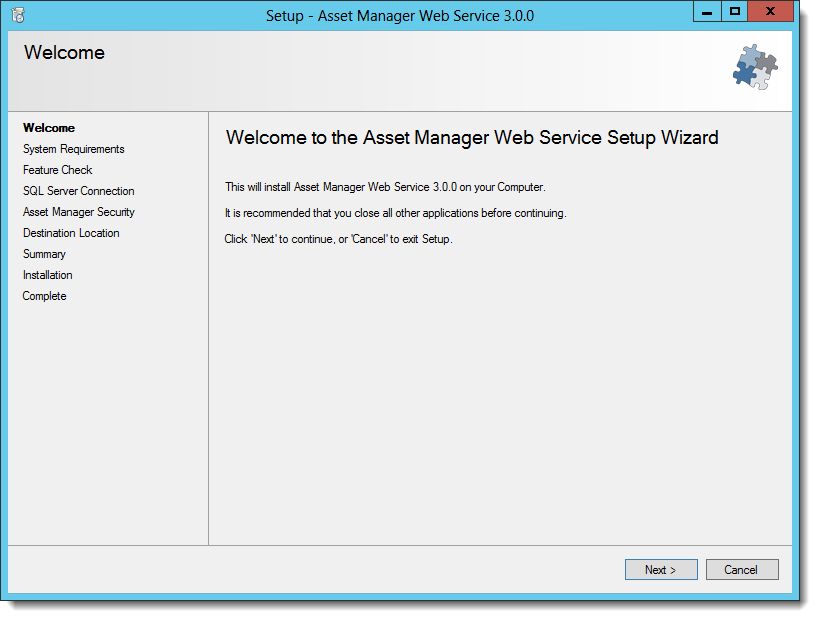This screenshot has height=617, width=816.
Task: Open the Summary step
Action: click(44, 254)
